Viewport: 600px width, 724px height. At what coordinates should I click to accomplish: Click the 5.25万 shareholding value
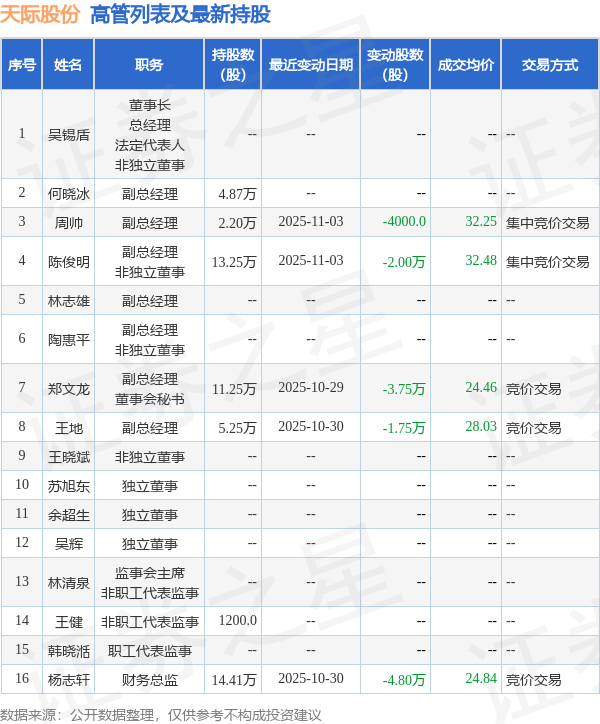[x=237, y=428]
